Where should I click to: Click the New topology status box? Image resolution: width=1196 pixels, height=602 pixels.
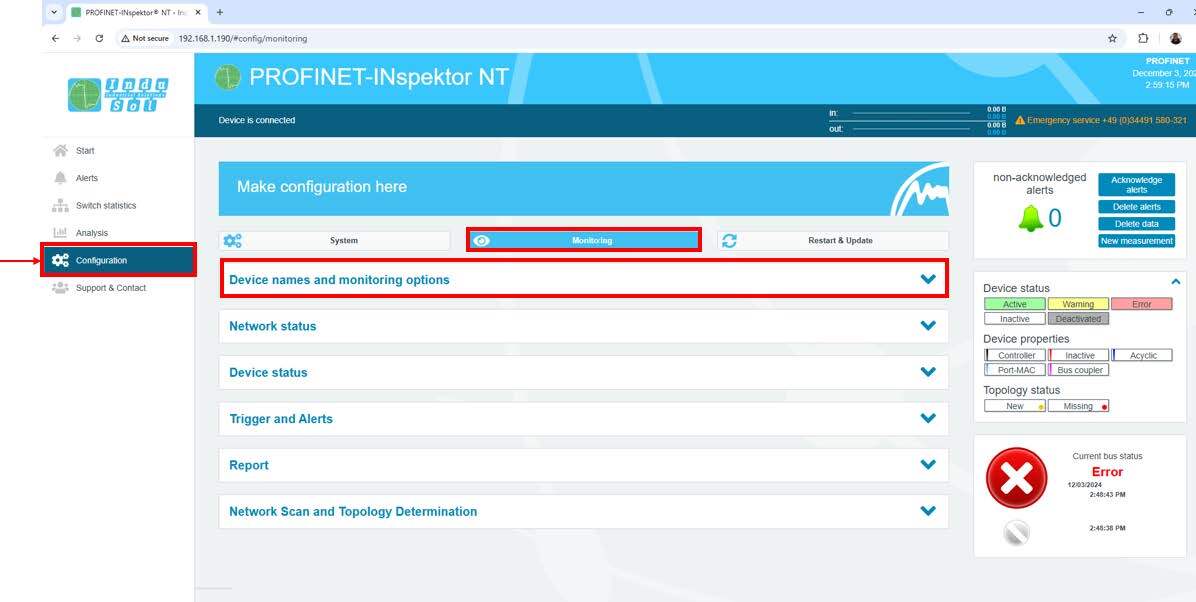pyautogui.click(x=1014, y=407)
